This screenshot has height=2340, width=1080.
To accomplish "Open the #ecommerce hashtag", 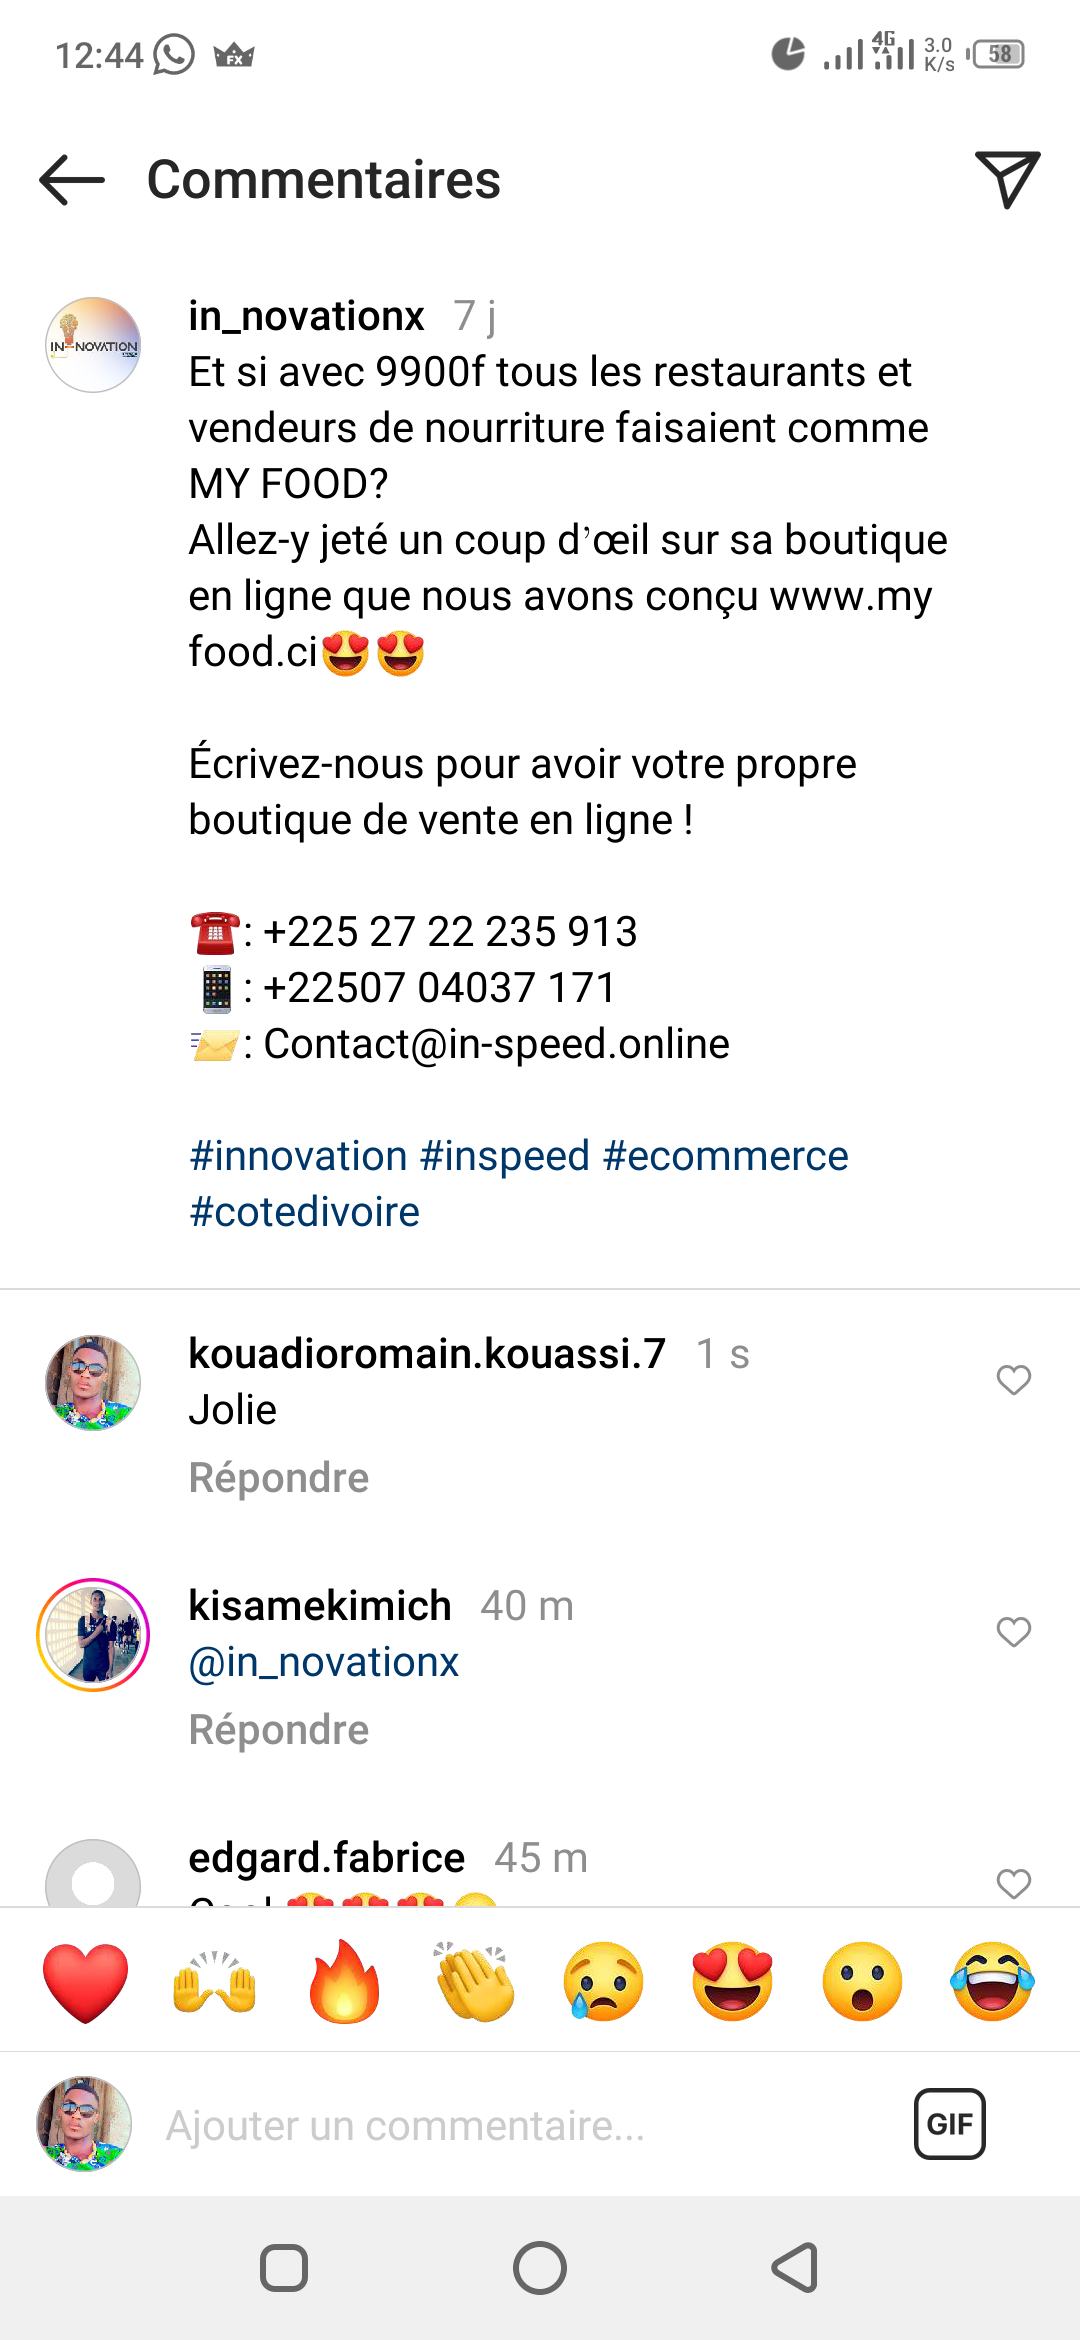I will click(x=726, y=1156).
